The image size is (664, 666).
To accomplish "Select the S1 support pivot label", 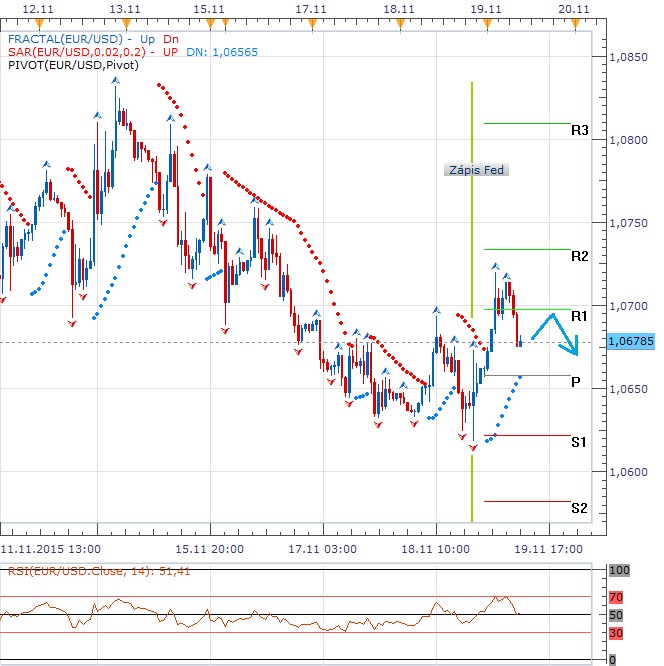I will coord(580,442).
